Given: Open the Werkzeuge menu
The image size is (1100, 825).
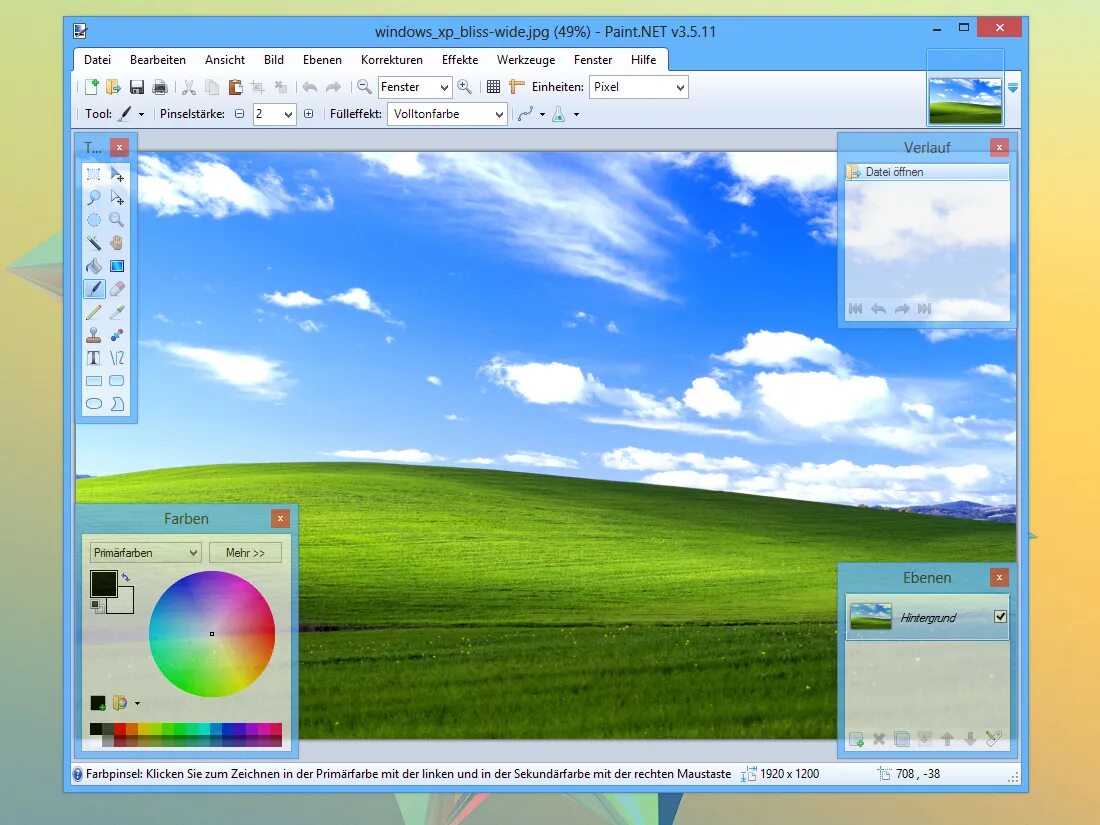Looking at the screenshot, I should (525, 60).
